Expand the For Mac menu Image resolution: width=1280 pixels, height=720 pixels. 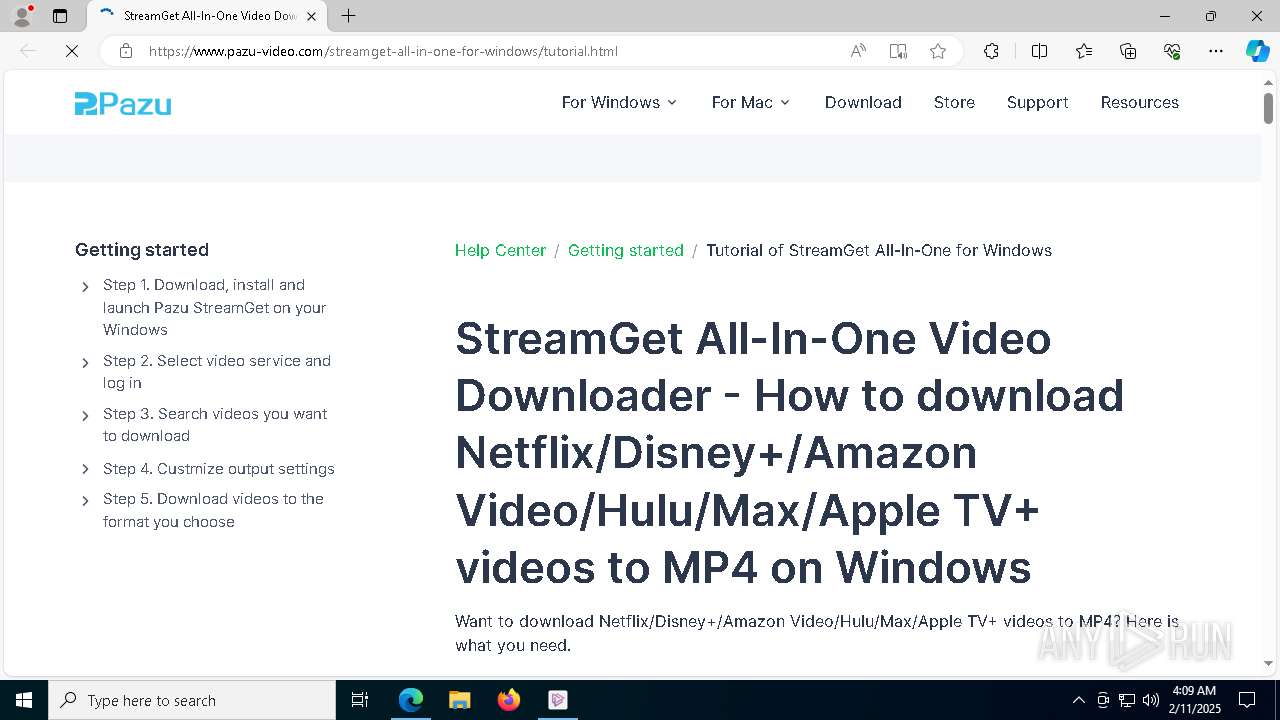(751, 102)
